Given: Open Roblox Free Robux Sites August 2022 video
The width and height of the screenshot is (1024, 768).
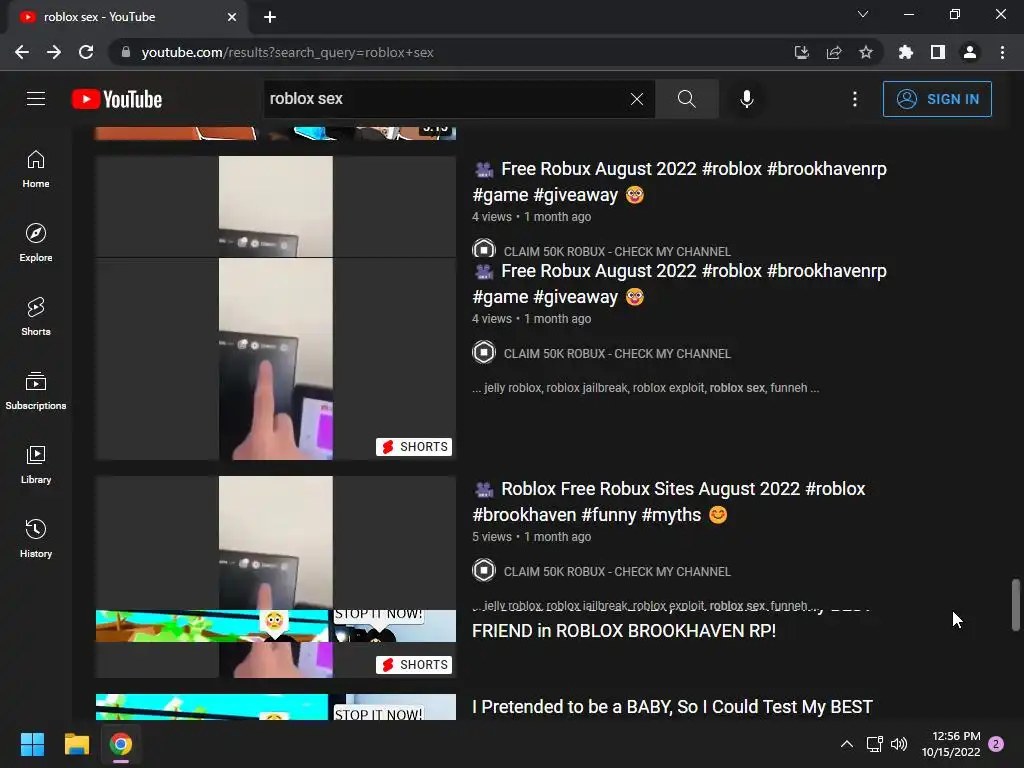Looking at the screenshot, I should pyautogui.click(x=669, y=502).
